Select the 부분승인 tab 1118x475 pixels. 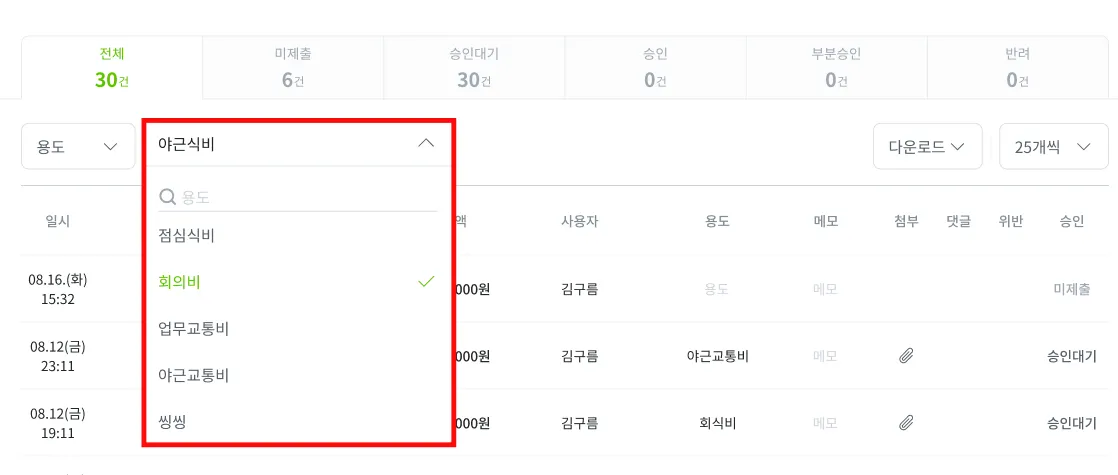coord(836,68)
